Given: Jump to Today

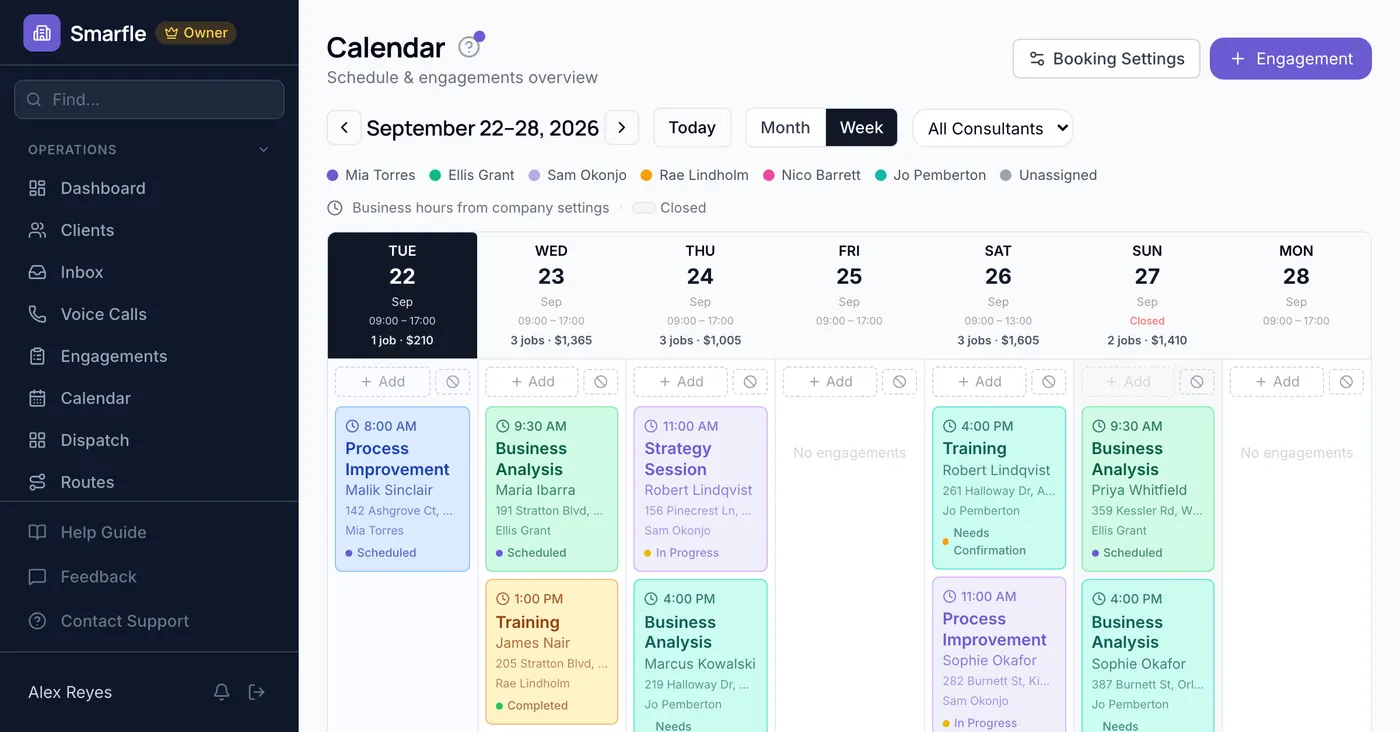Looking at the screenshot, I should pyautogui.click(x=692, y=128).
